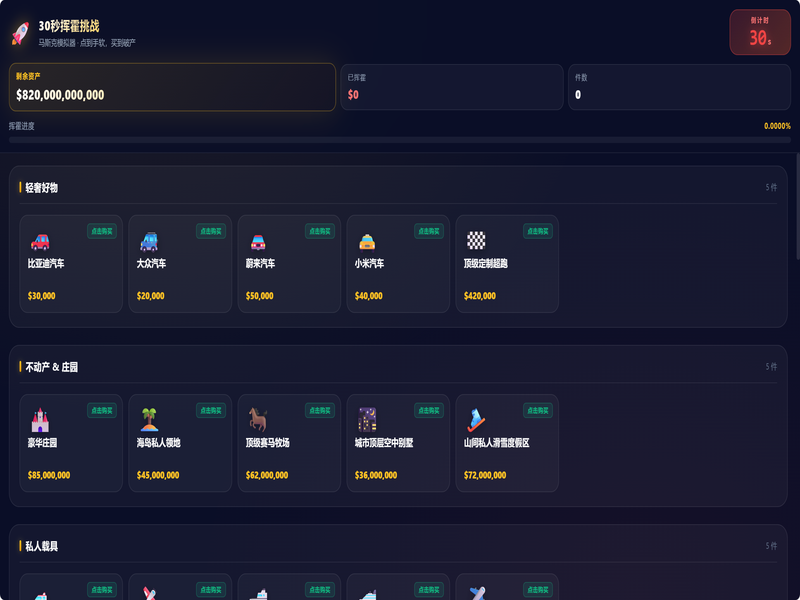Click 点击购买 on the 小米汽车 card
The image size is (800, 600).
click(429, 231)
